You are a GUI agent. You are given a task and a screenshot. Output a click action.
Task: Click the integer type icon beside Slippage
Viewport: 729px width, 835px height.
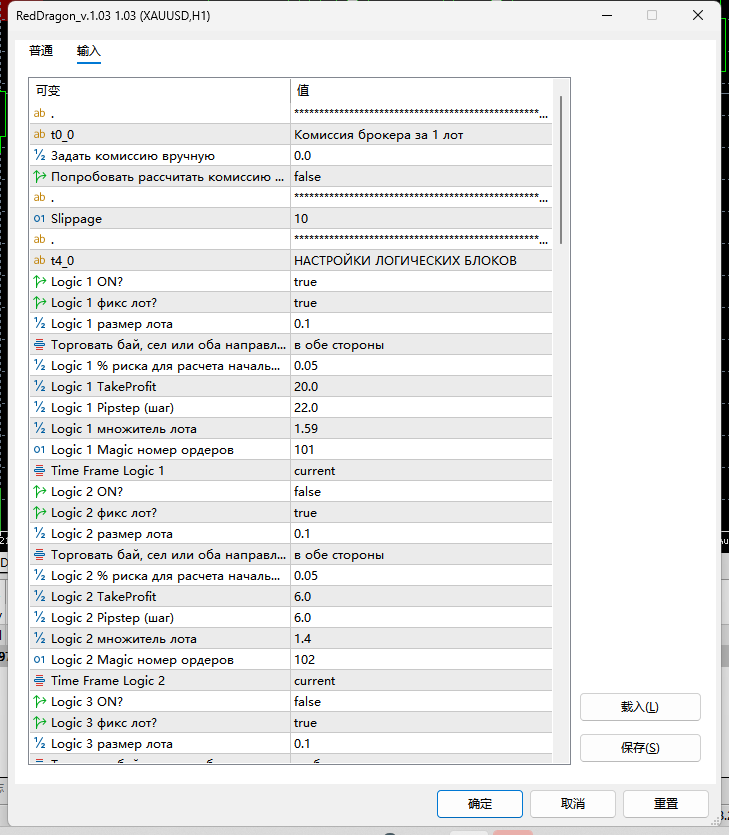39,218
